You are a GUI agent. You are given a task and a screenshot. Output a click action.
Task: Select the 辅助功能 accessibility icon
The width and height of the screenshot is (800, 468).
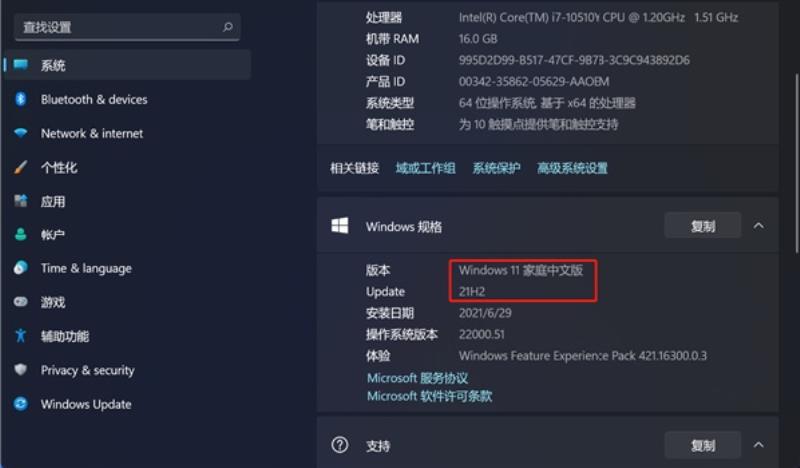pos(20,336)
